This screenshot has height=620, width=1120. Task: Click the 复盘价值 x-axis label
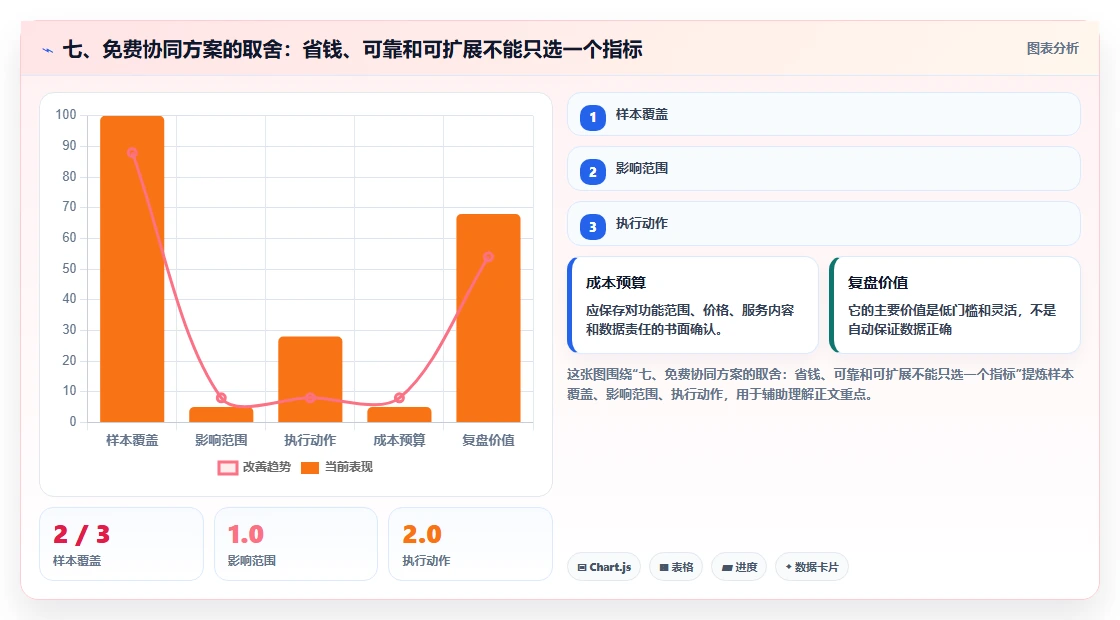(x=489, y=441)
